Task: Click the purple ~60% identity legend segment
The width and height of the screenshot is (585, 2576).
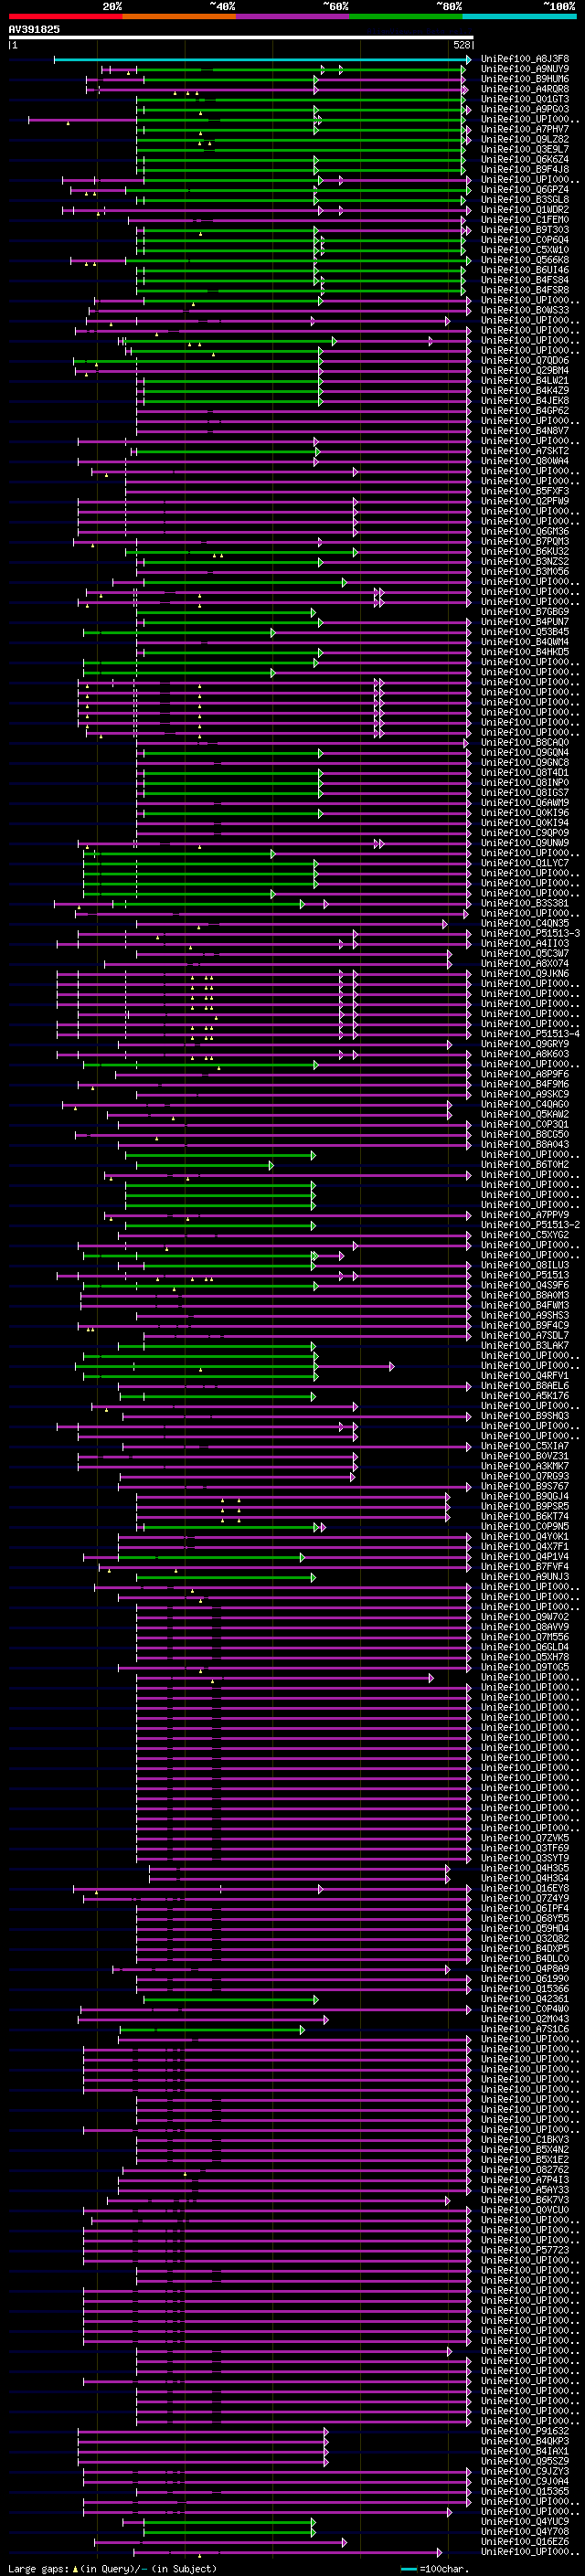Action: pos(293,16)
